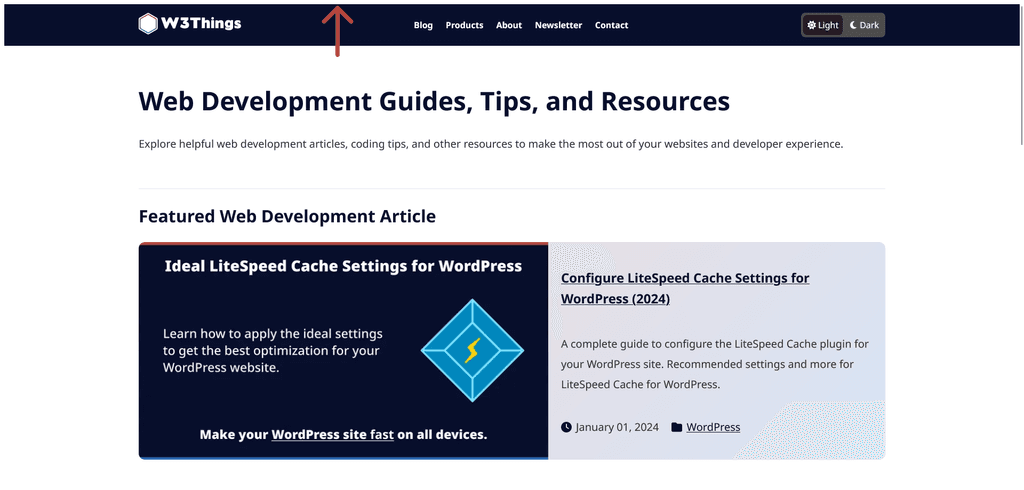The width and height of the screenshot is (1024, 490).
Task: Click the intro paragraph starting 'Explore helpful web development'
Action: 491,144
